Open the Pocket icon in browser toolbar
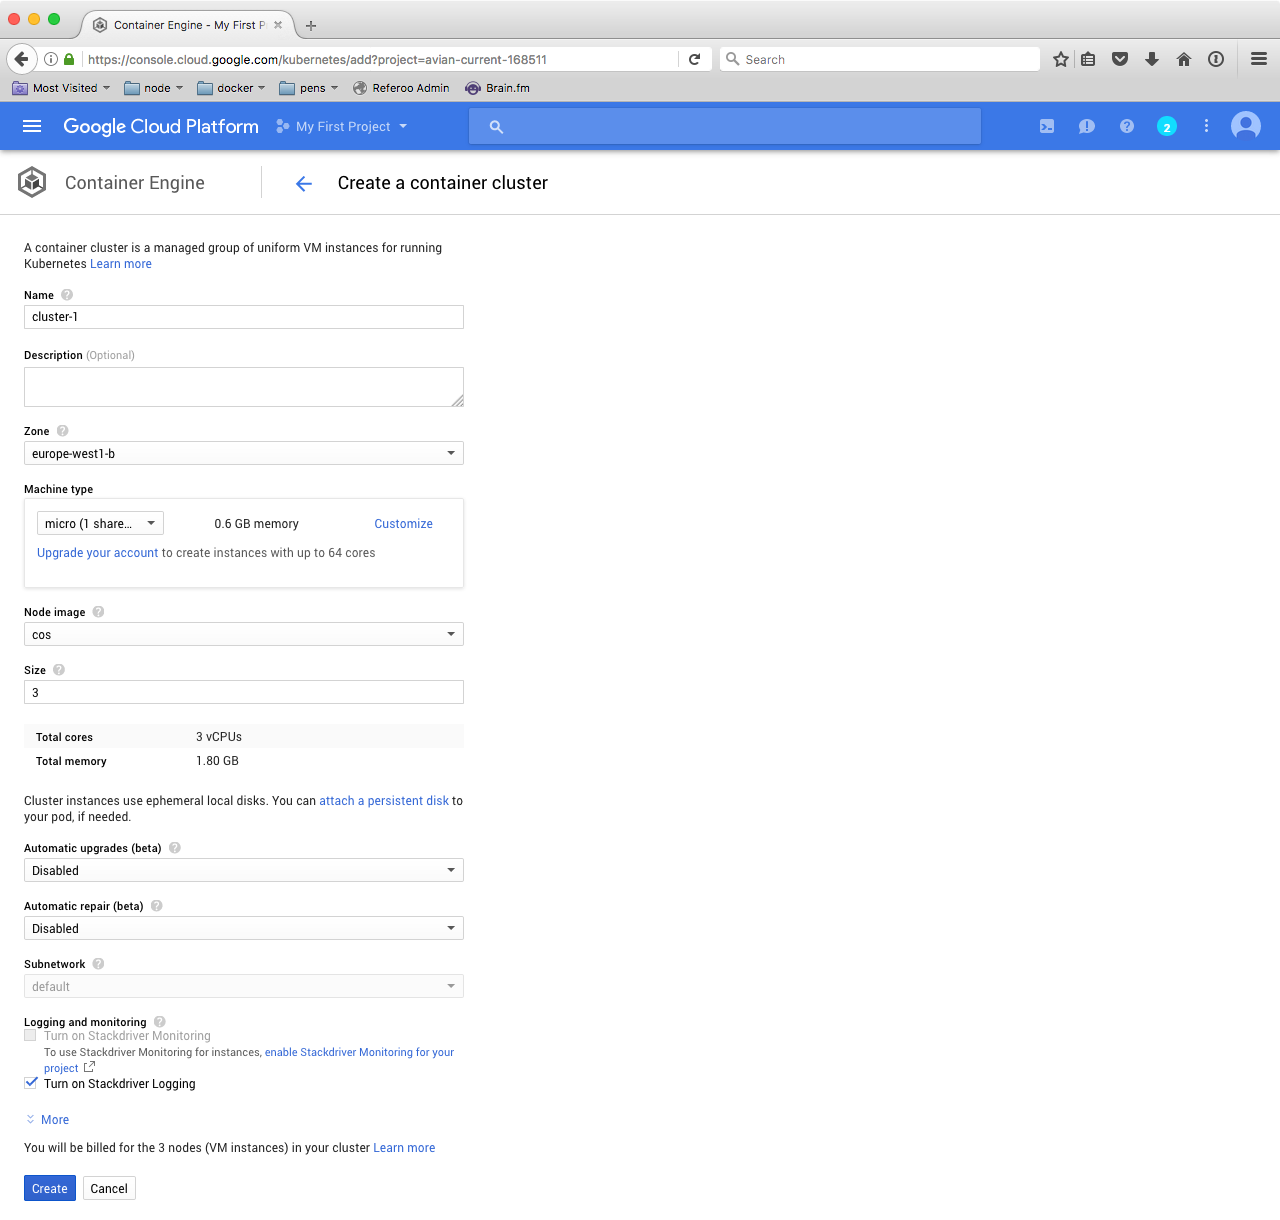The height and width of the screenshot is (1220, 1280). coord(1120,59)
